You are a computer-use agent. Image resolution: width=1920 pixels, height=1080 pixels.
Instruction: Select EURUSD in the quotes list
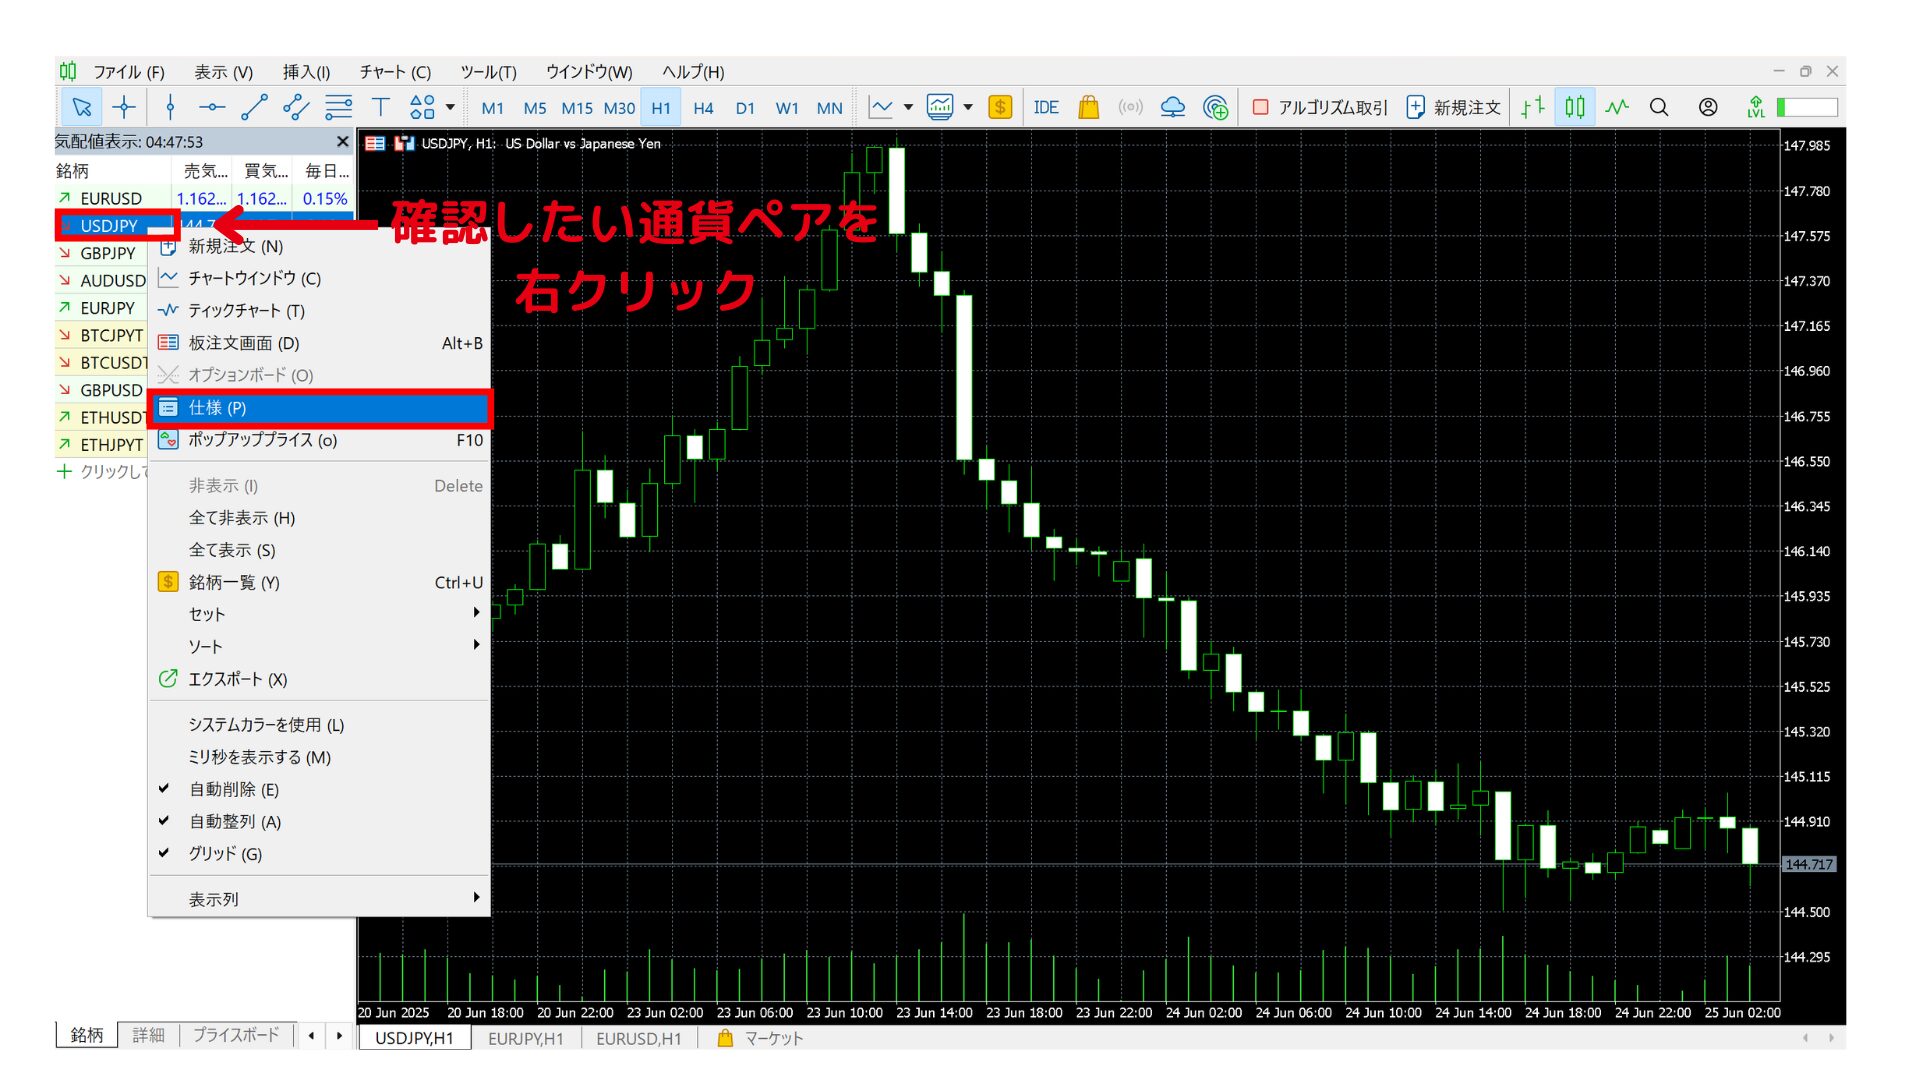point(112,198)
